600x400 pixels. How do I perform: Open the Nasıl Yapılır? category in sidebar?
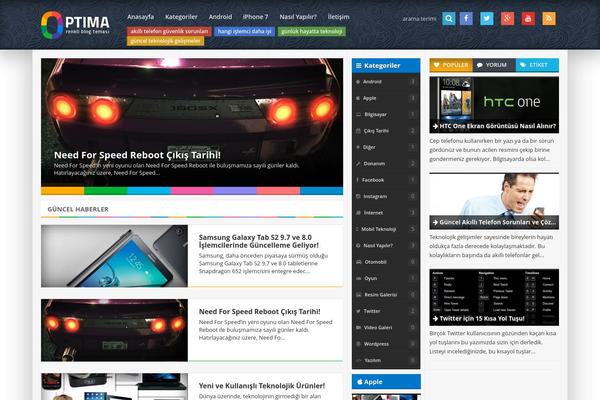tap(386, 246)
